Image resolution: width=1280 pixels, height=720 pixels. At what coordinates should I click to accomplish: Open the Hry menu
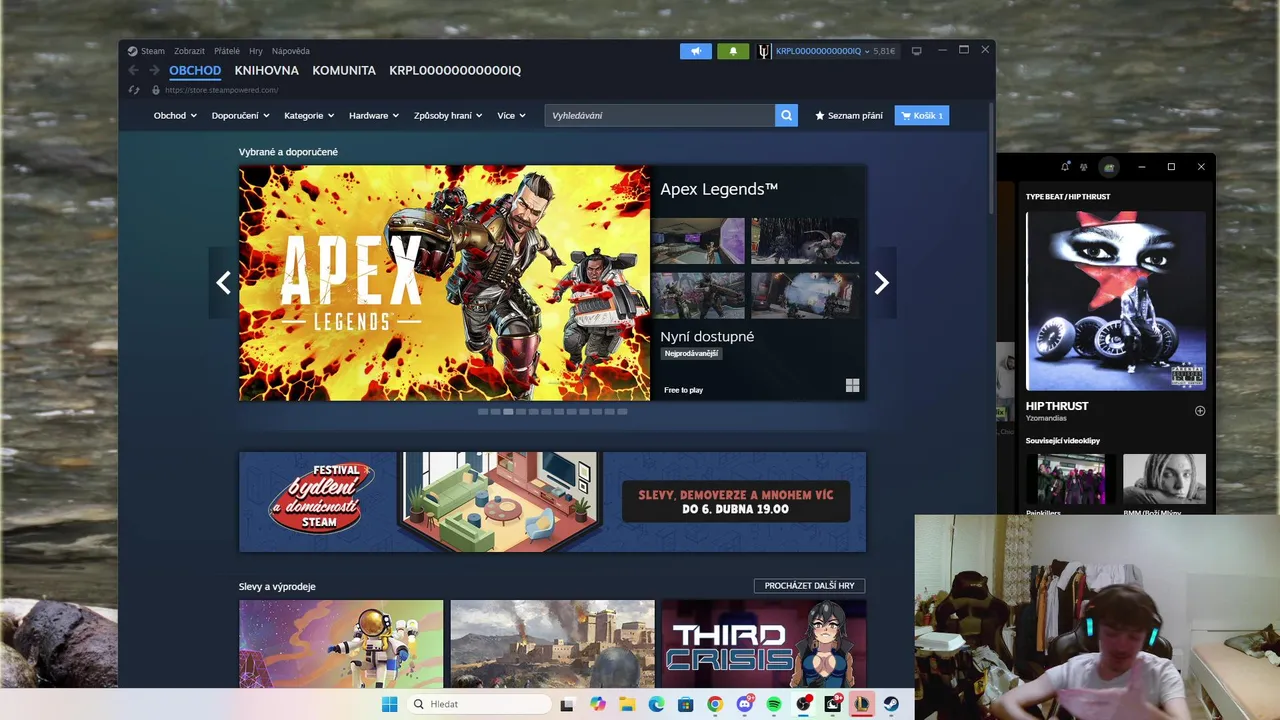click(x=256, y=51)
